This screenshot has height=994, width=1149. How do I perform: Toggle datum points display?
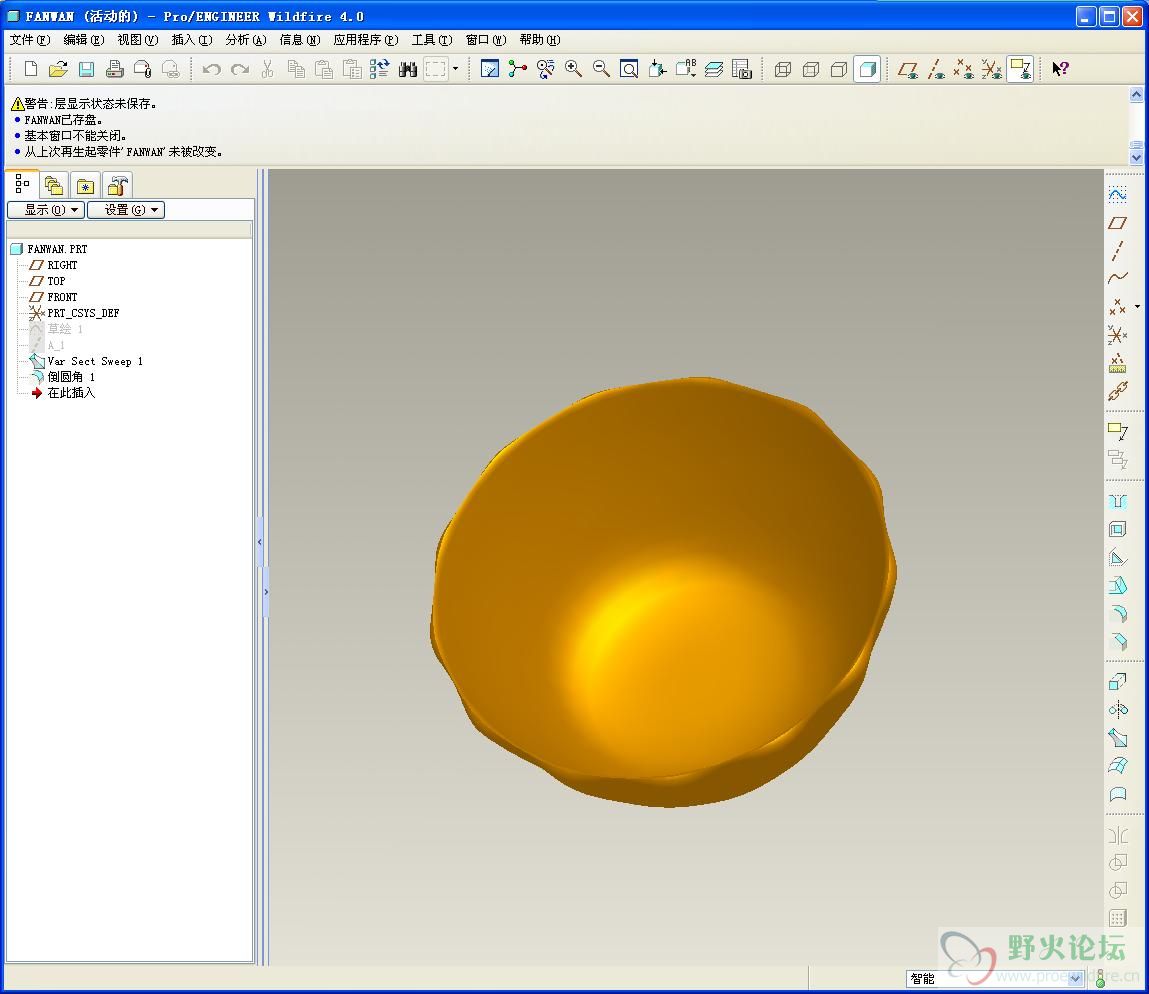click(x=964, y=69)
